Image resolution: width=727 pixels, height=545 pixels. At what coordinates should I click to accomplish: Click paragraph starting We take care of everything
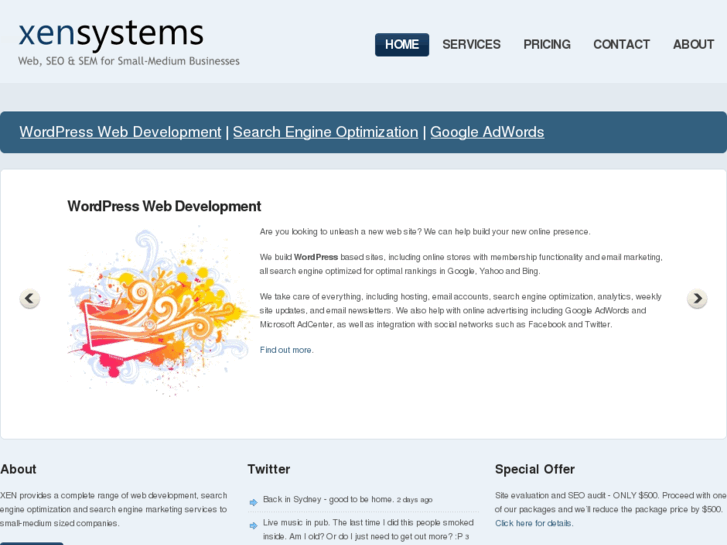[460, 310]
